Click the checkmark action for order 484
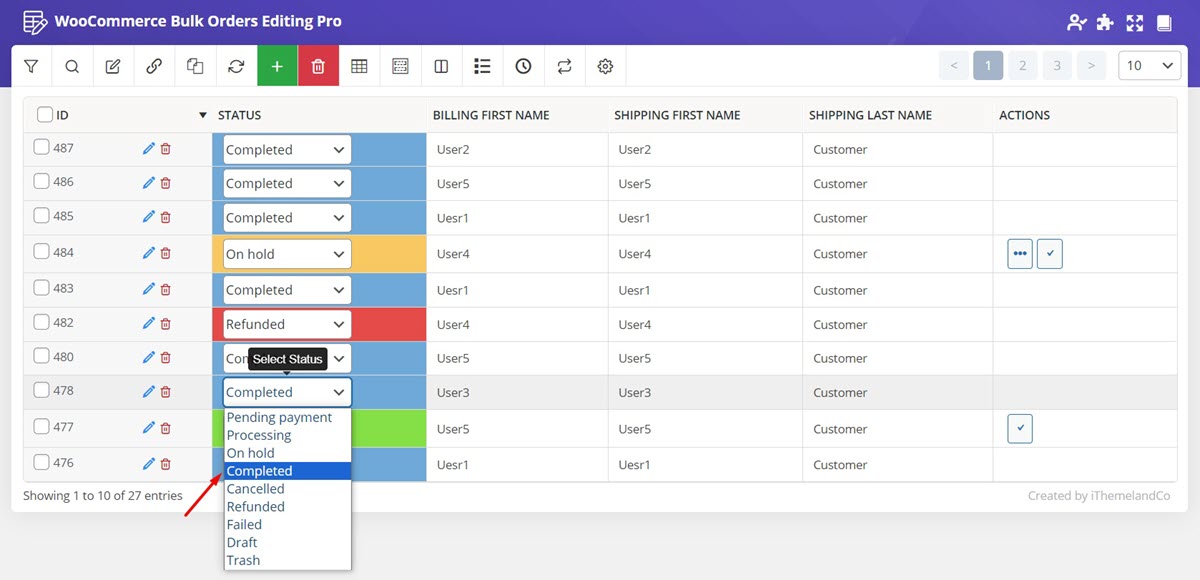1200x580 pixels. pyautogui.click(x=1050, y=254)
